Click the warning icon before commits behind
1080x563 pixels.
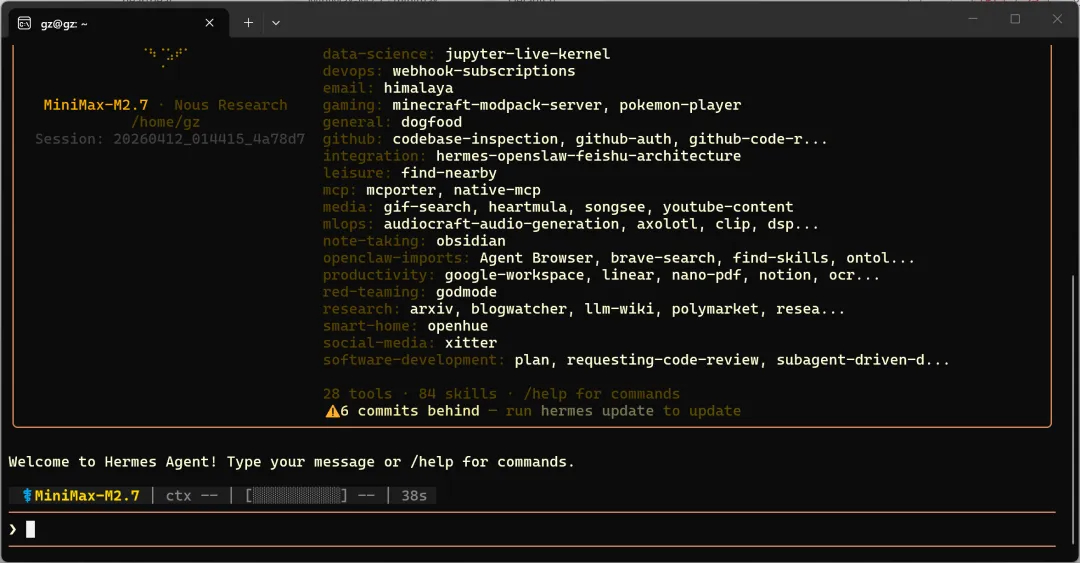tap(332, 411)
